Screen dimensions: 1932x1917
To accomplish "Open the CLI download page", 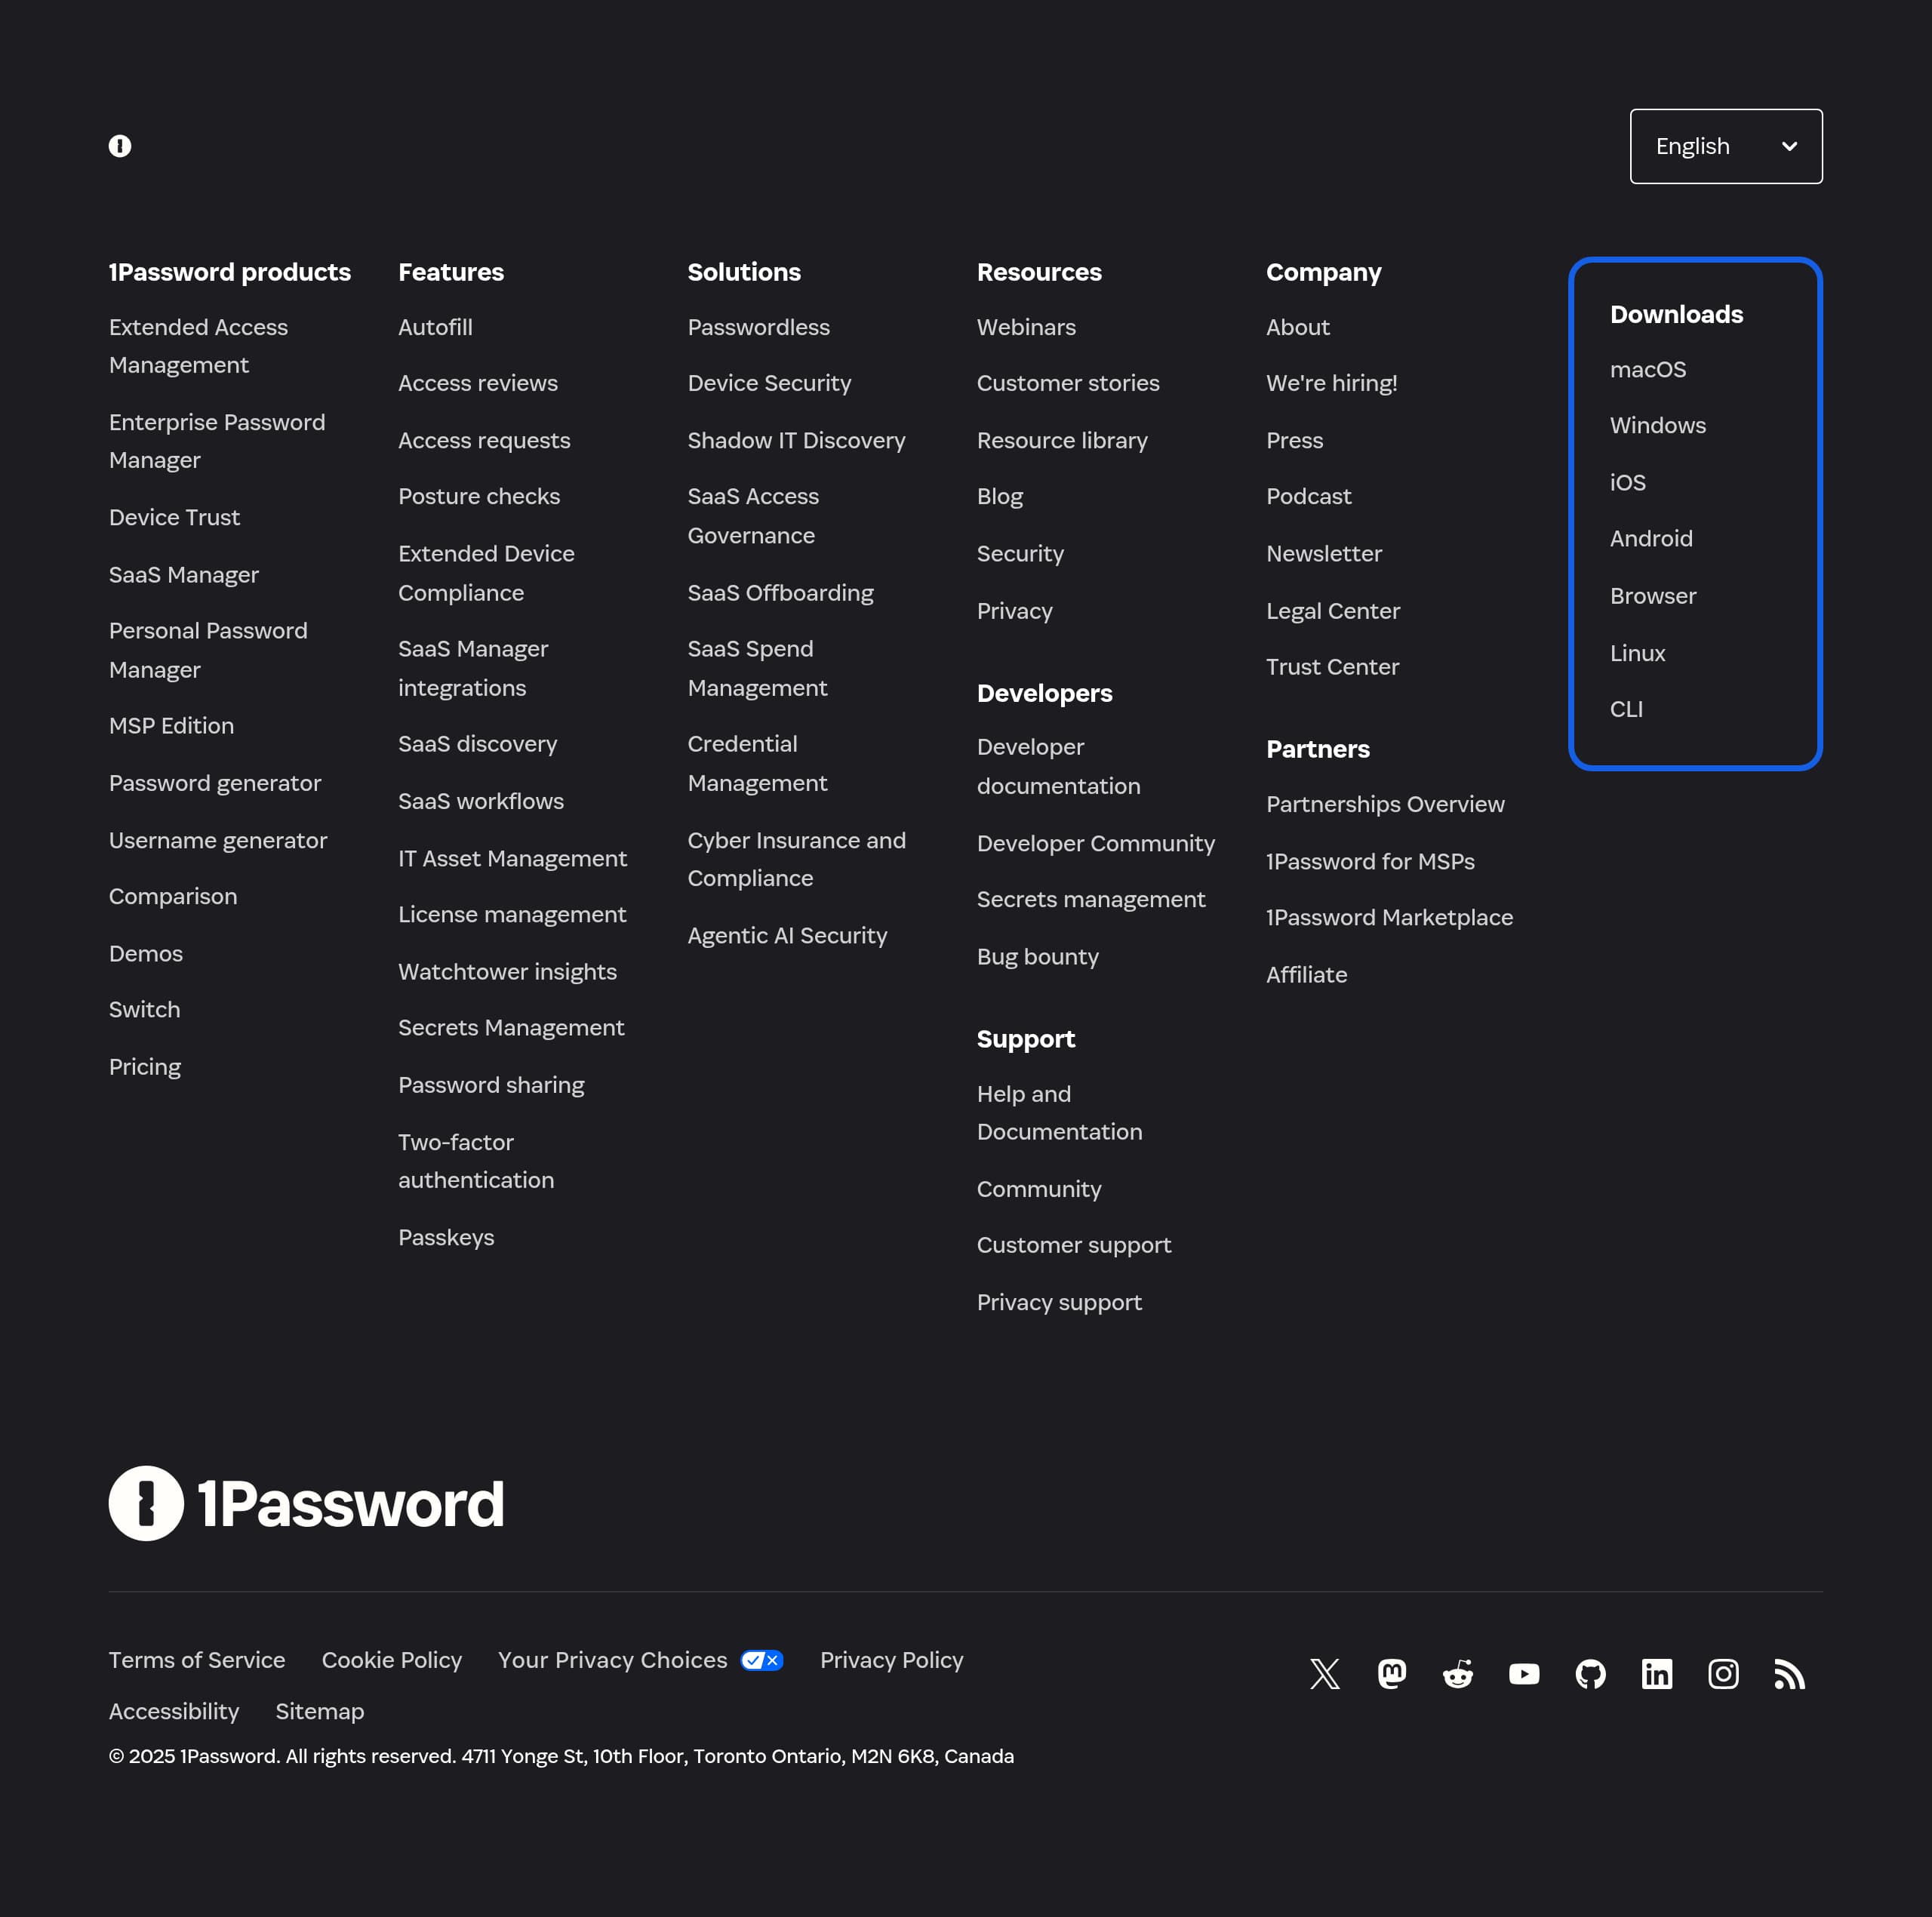I will [1627, 709].
